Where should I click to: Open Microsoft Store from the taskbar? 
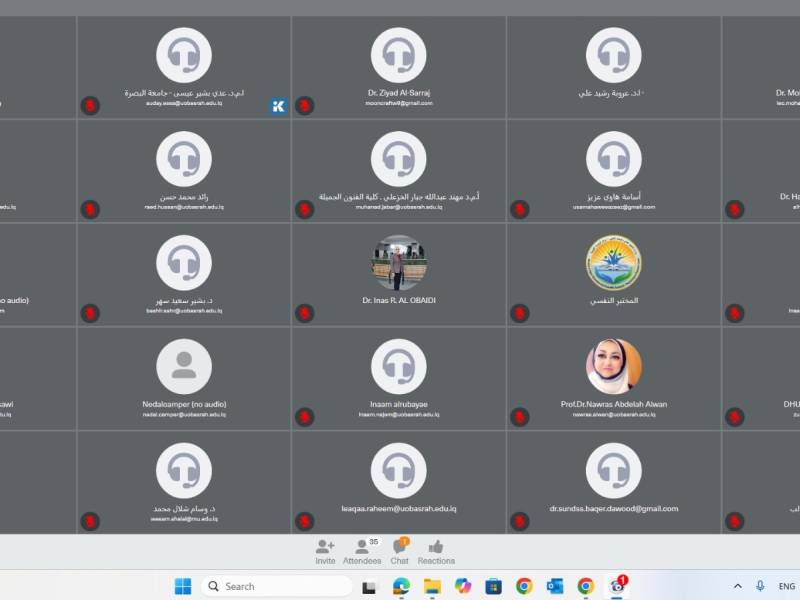tap(493, 586)
